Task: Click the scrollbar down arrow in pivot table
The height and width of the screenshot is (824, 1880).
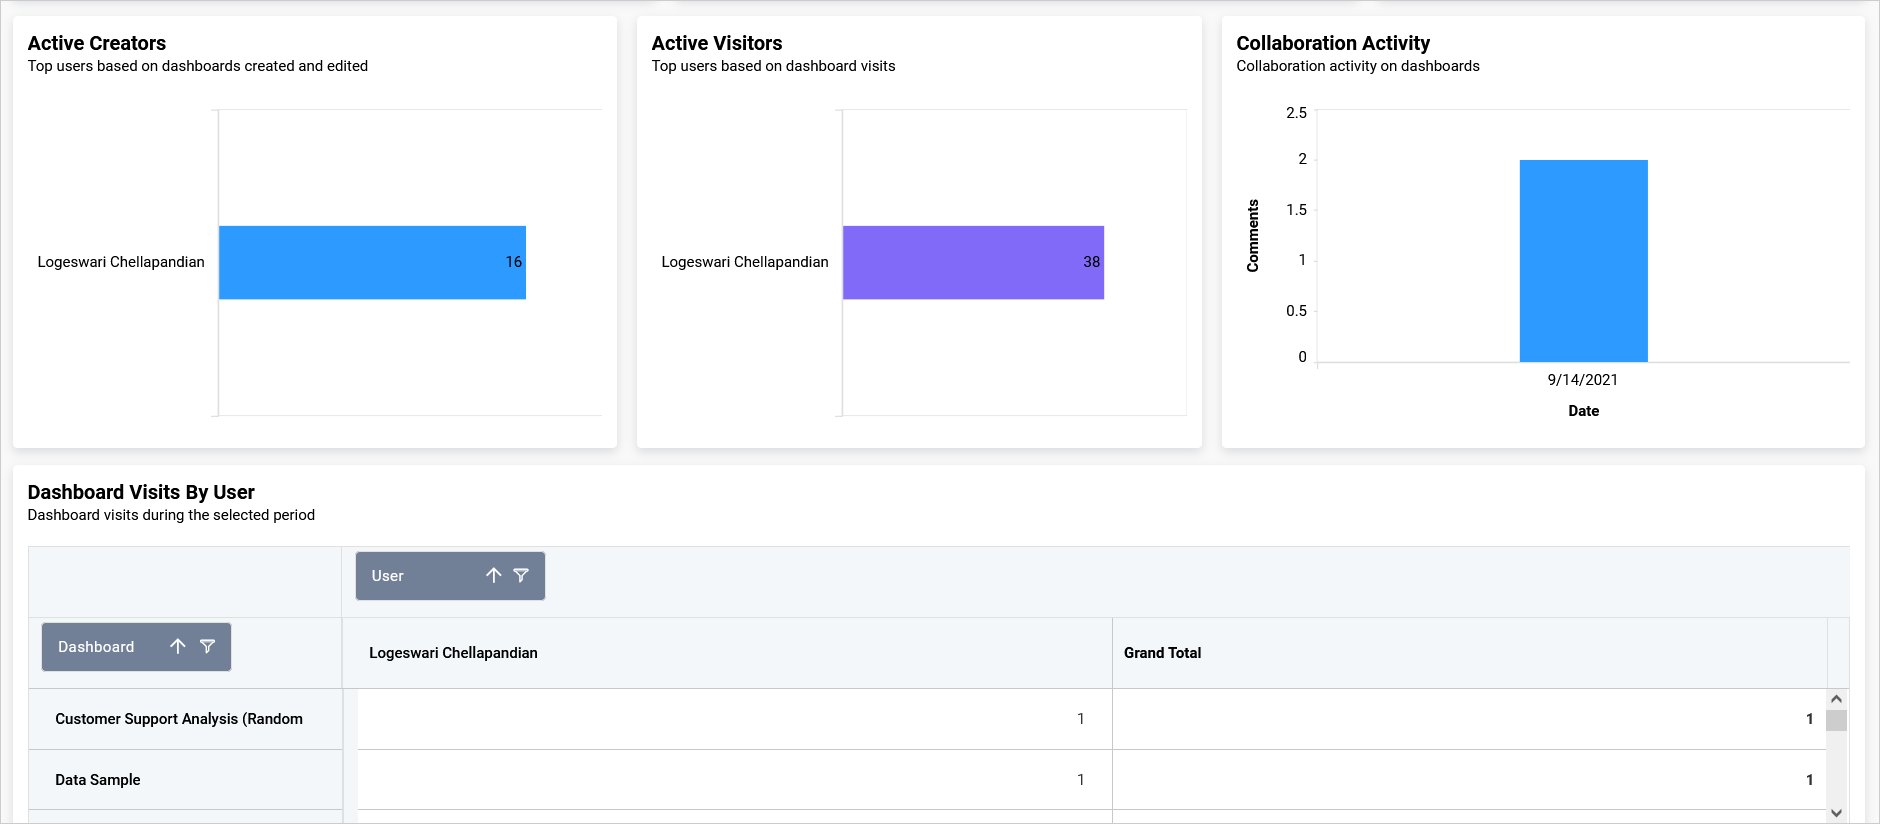Action: pyautogui.click(x=1836, y=813)
